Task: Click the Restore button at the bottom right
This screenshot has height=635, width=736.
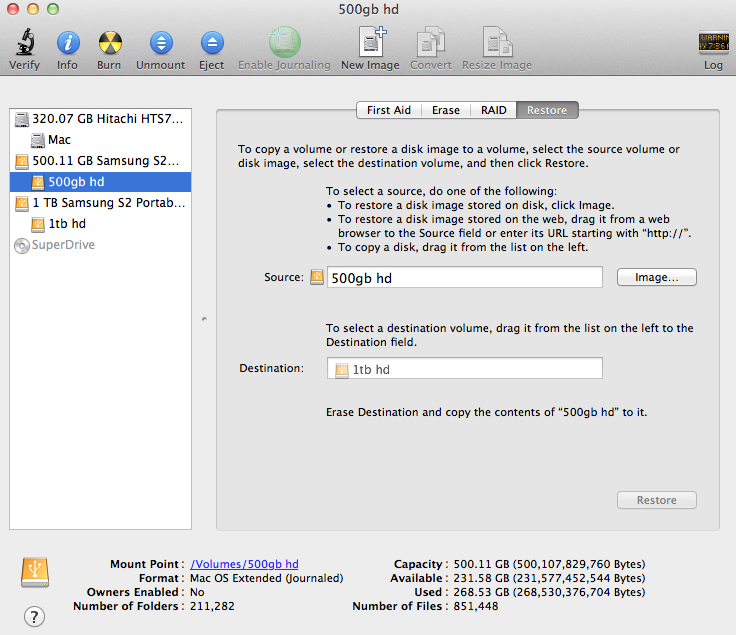Action: click(x=657, y=500)
